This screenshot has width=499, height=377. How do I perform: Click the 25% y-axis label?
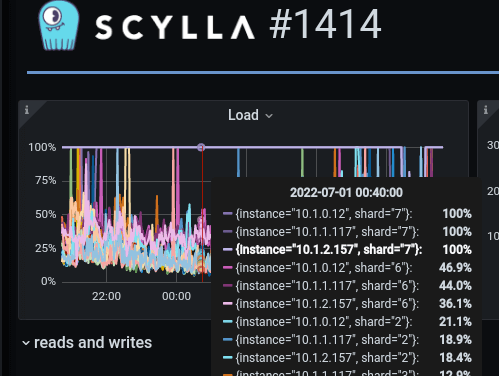pyautogui.click(x=46, y=248)
